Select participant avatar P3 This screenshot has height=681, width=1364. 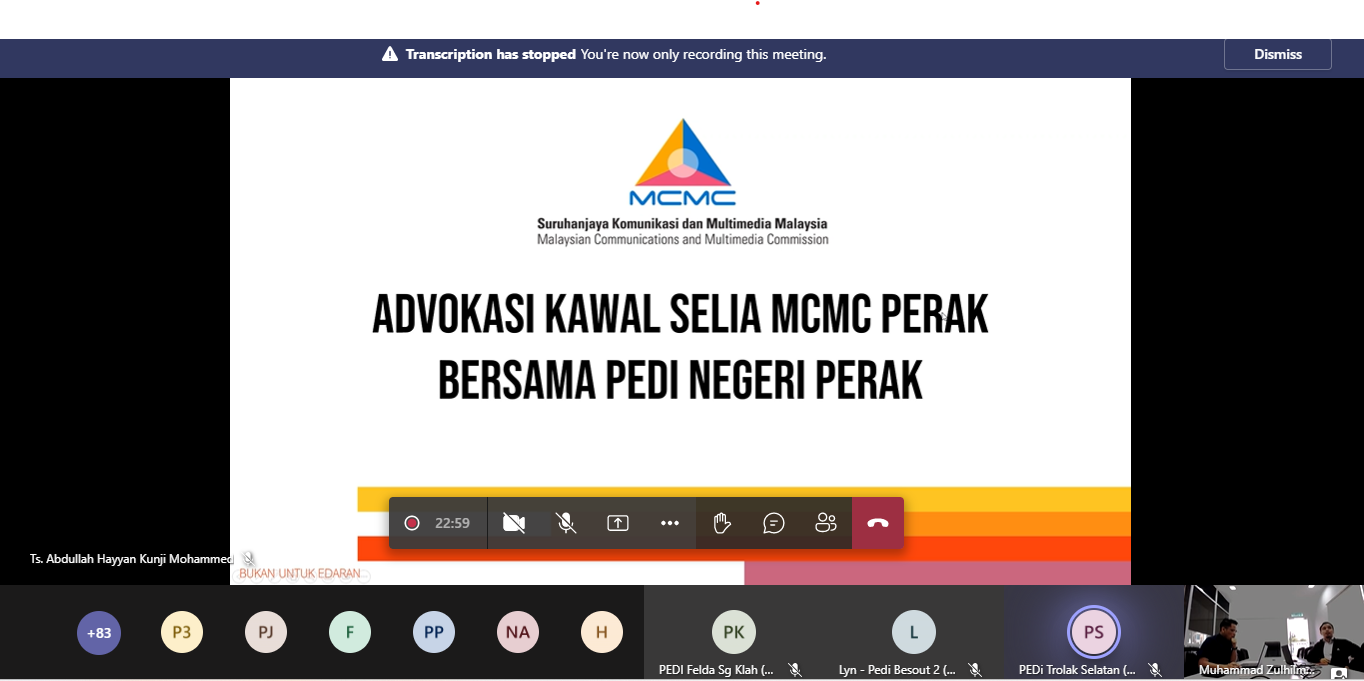pyautogui.click(x=182, y=632)
